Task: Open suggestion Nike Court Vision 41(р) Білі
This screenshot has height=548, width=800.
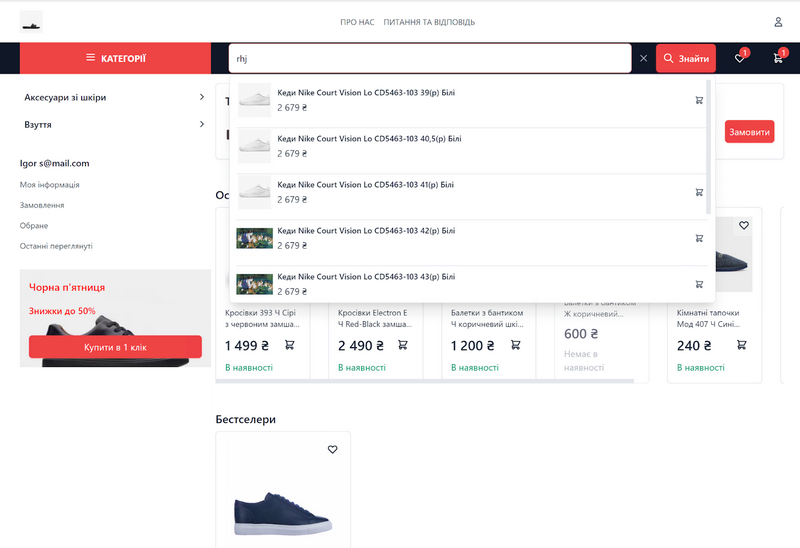Action: [x=365, y=184]
